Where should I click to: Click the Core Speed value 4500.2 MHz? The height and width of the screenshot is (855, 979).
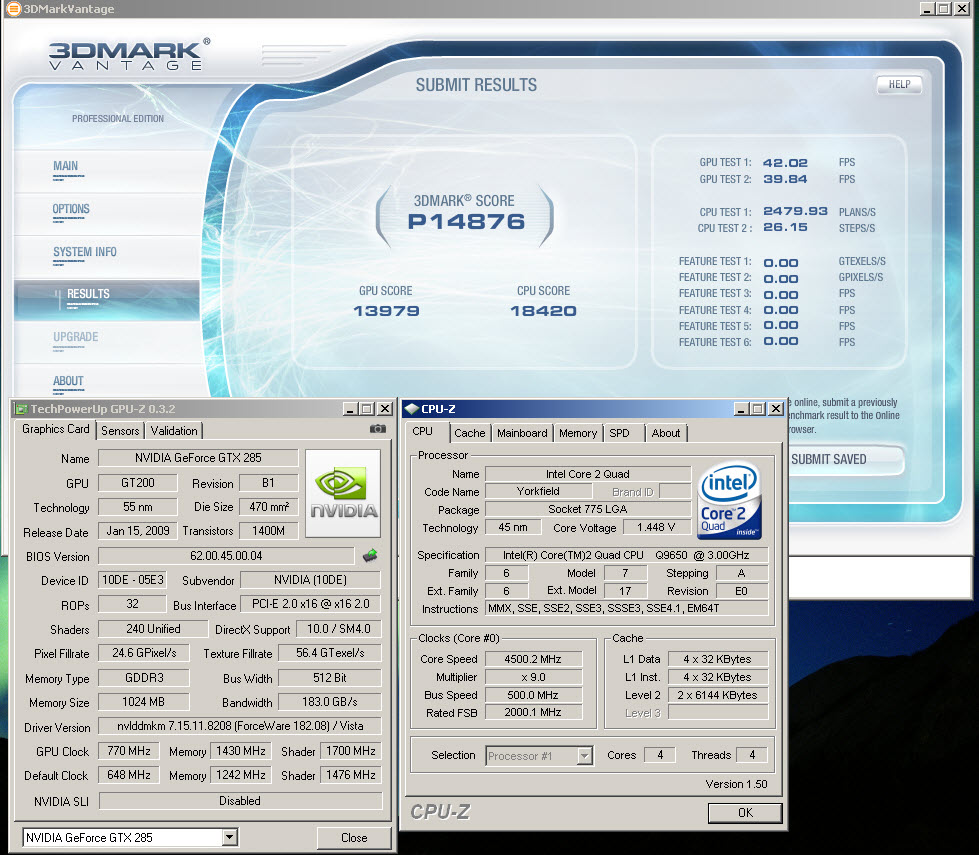coord(533,659)
